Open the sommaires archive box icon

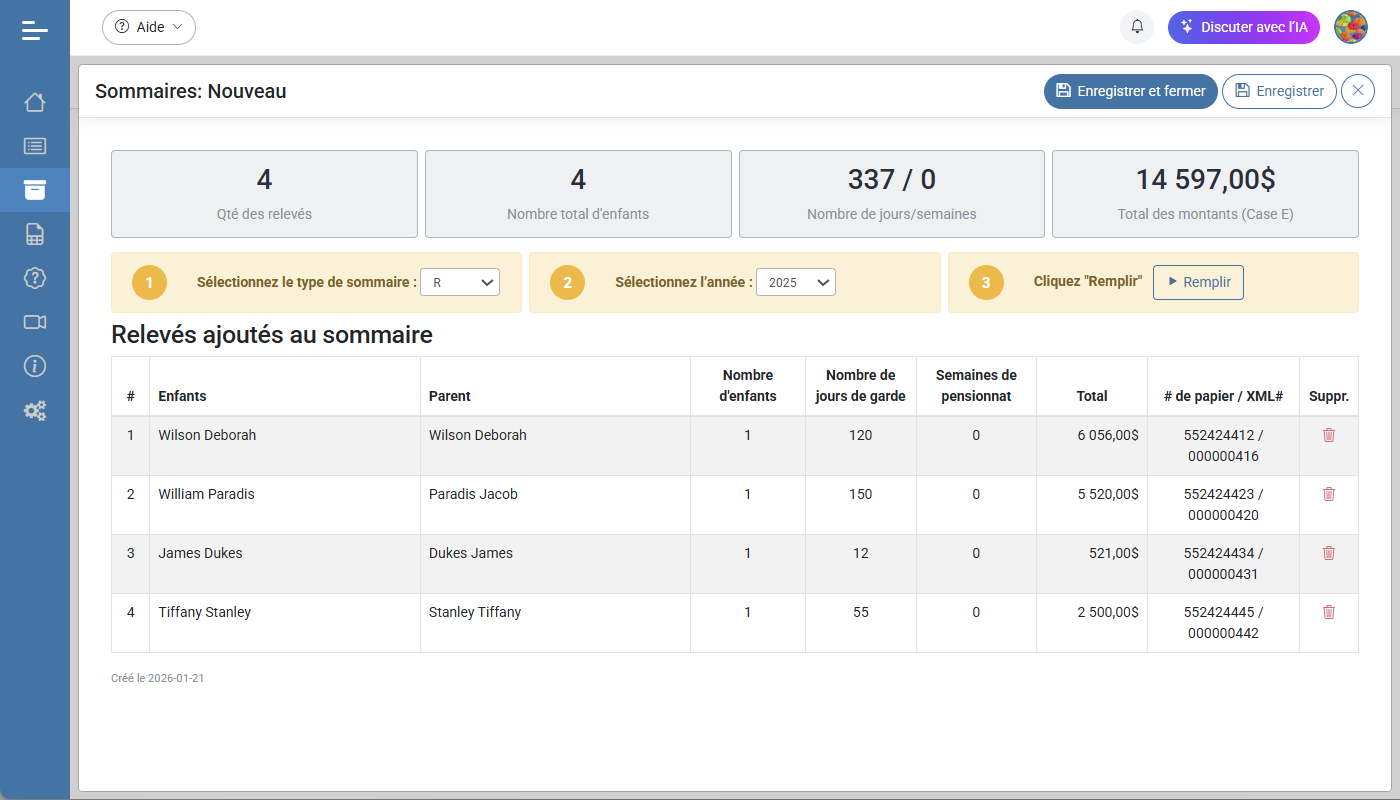click(35, 189)
